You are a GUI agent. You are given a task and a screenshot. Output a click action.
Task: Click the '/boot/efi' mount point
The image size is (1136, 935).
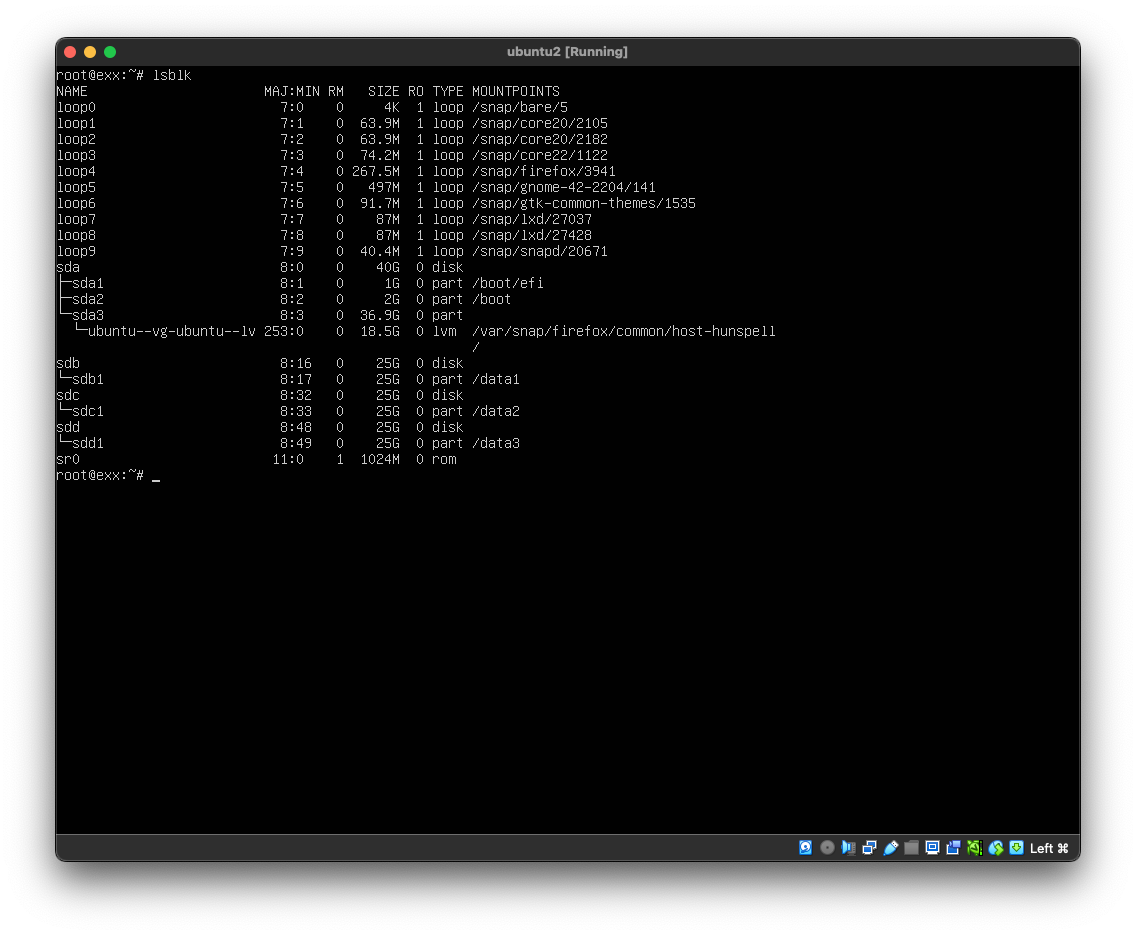[507, 283]
